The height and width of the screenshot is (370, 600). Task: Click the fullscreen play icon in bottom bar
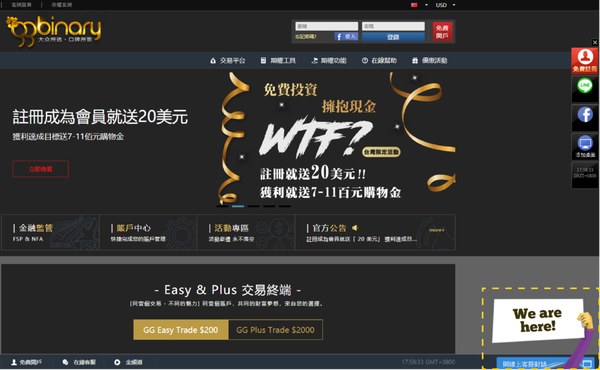coord(117,362)
